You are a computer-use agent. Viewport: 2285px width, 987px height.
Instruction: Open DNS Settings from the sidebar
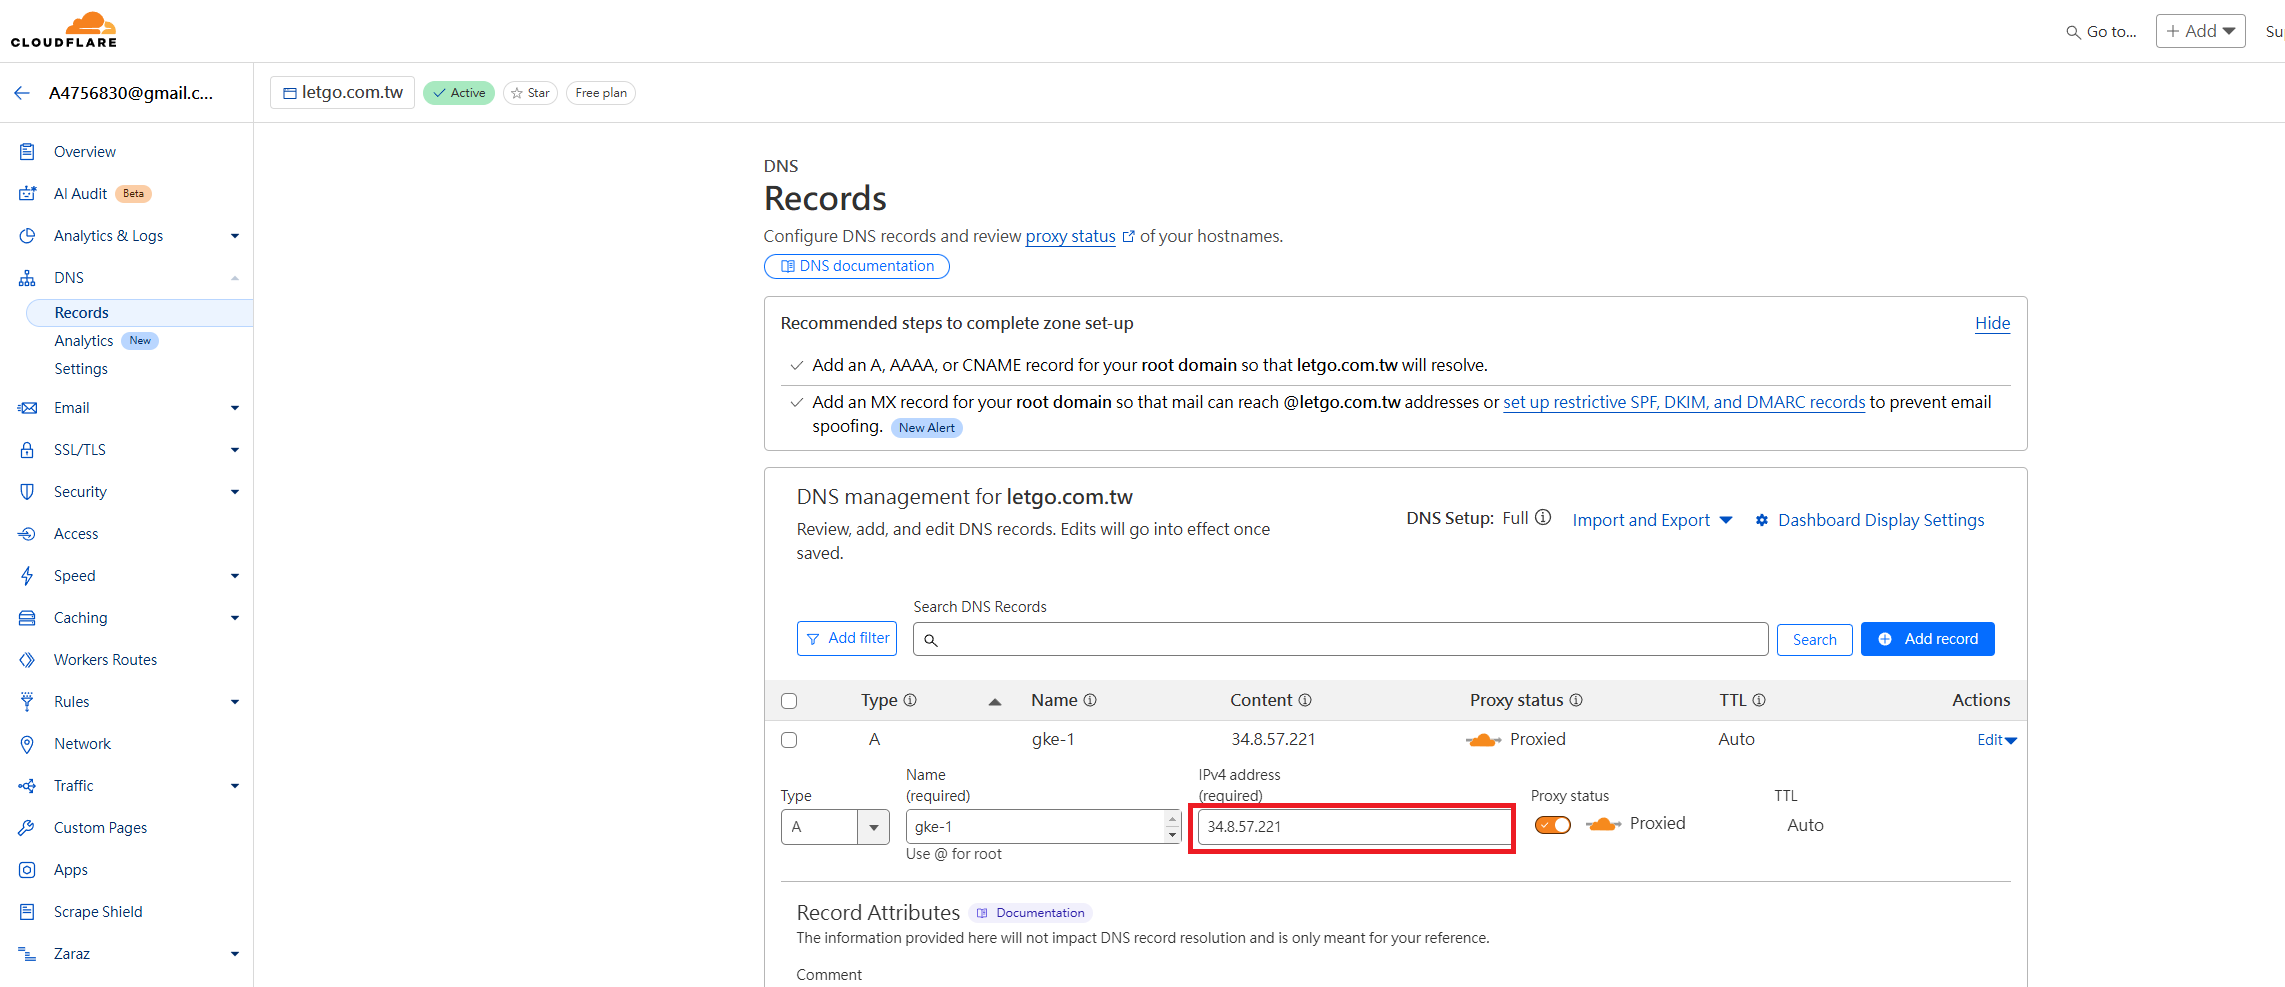pos(81,368)
